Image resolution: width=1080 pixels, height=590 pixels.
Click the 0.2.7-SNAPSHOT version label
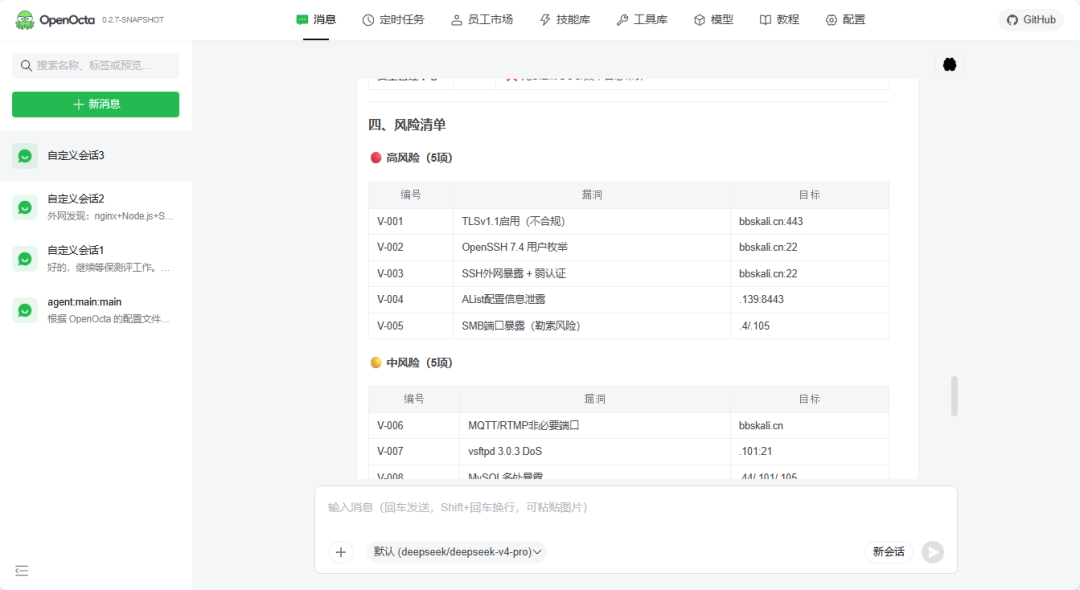pos(133,20)
